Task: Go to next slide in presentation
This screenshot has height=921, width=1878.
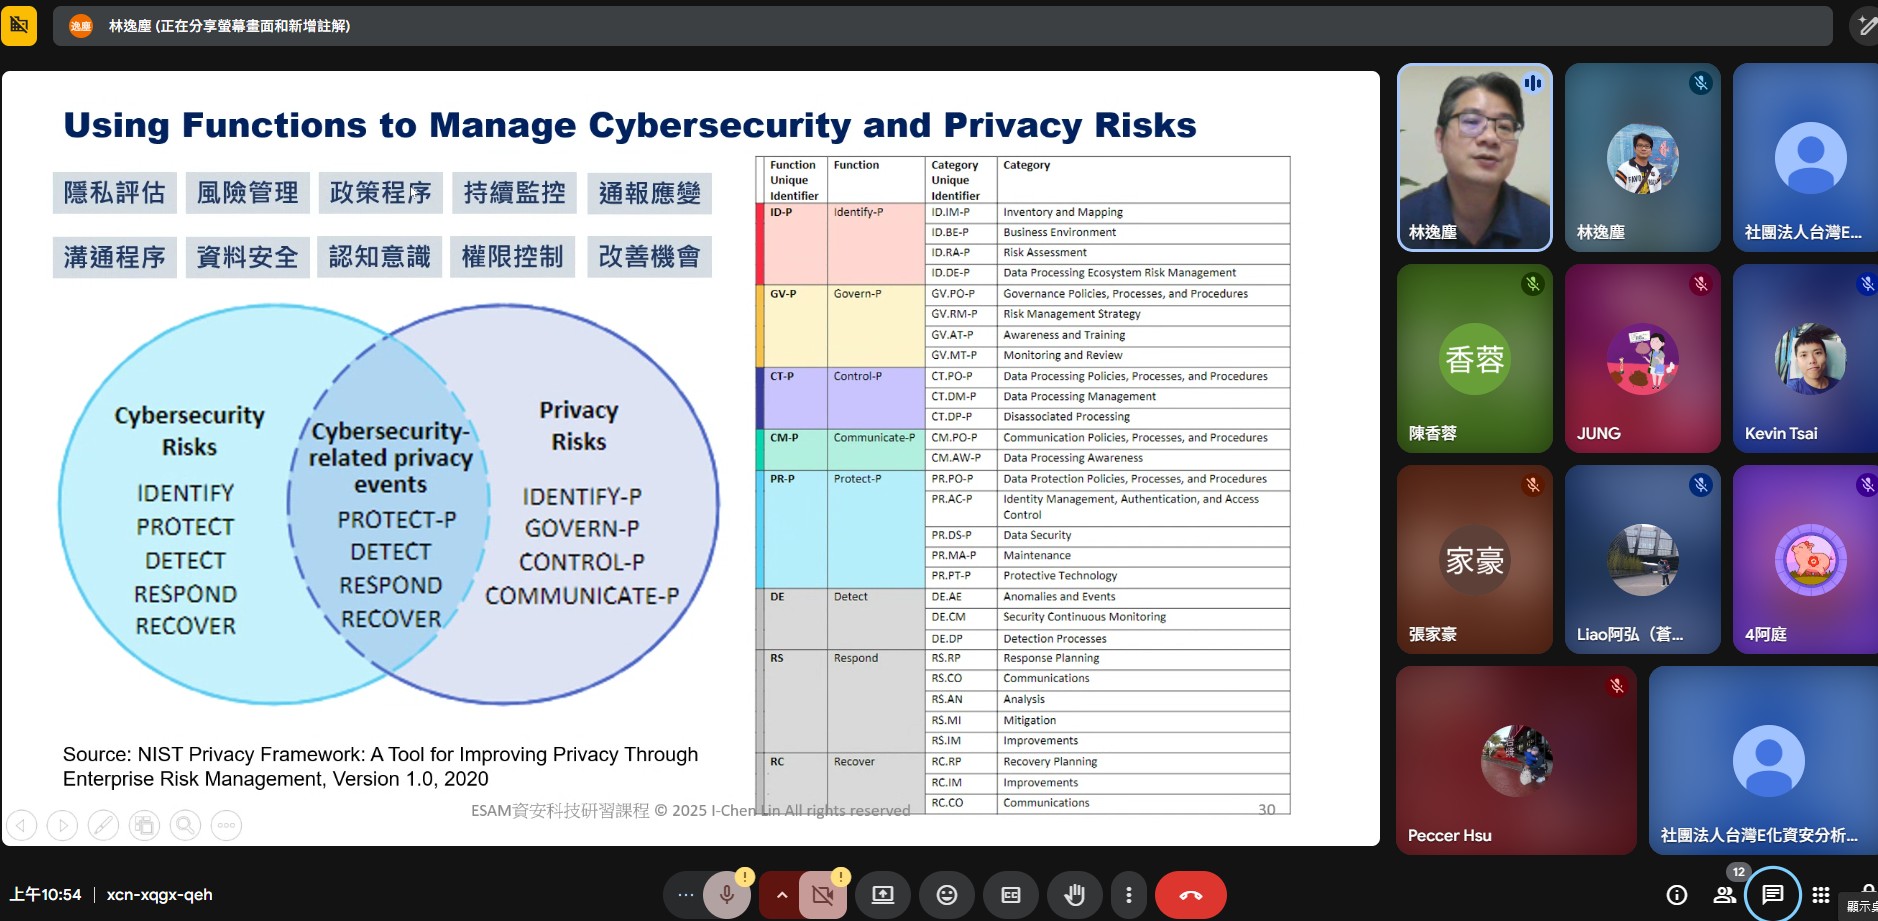Action: (x=62, y=825)
